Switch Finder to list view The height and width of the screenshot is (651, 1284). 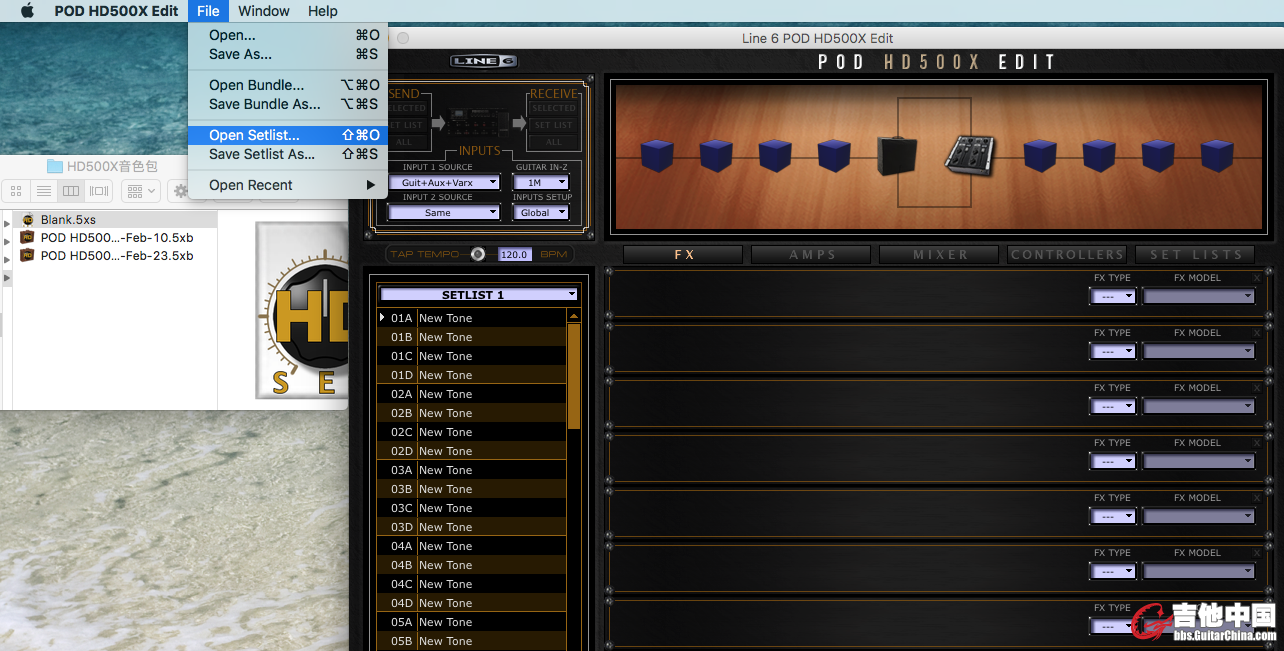(44, 191)
